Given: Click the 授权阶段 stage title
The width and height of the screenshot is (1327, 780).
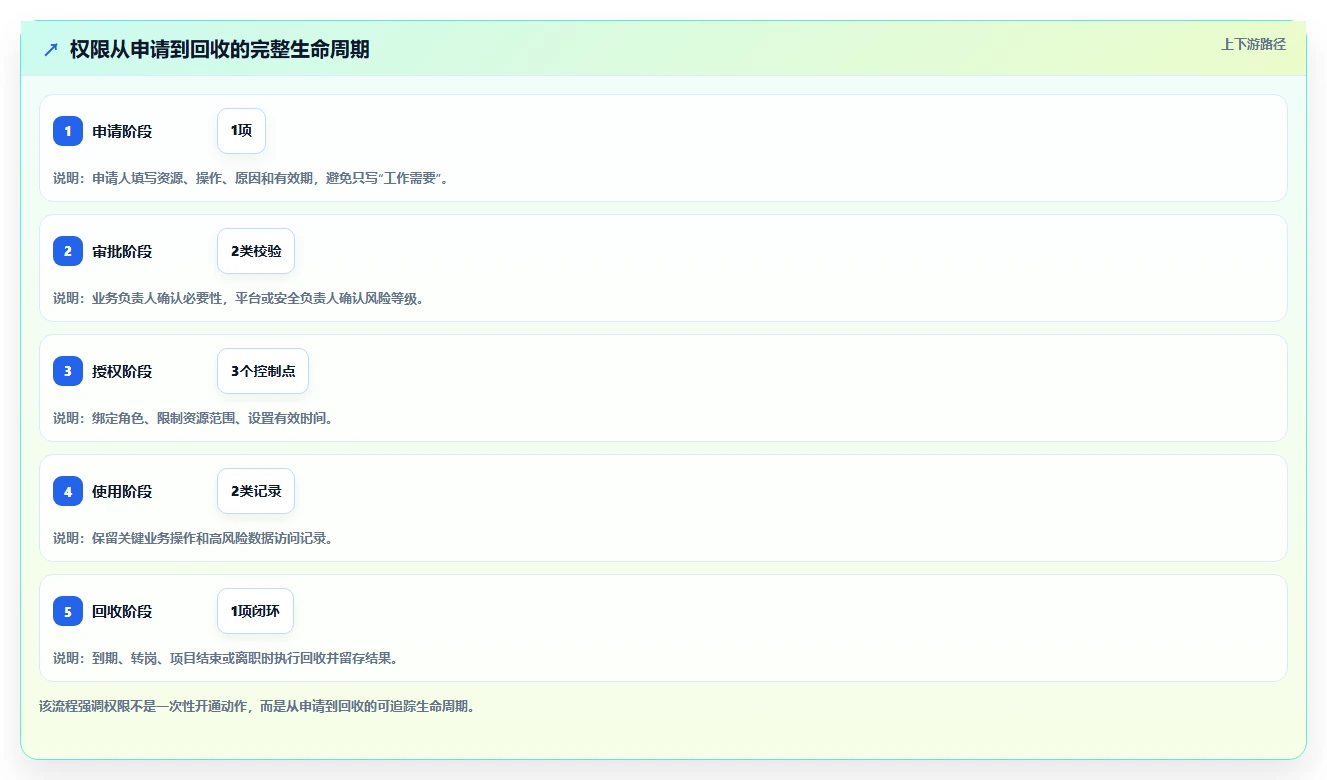Looking at the screenshot, I should coord(122,371).
